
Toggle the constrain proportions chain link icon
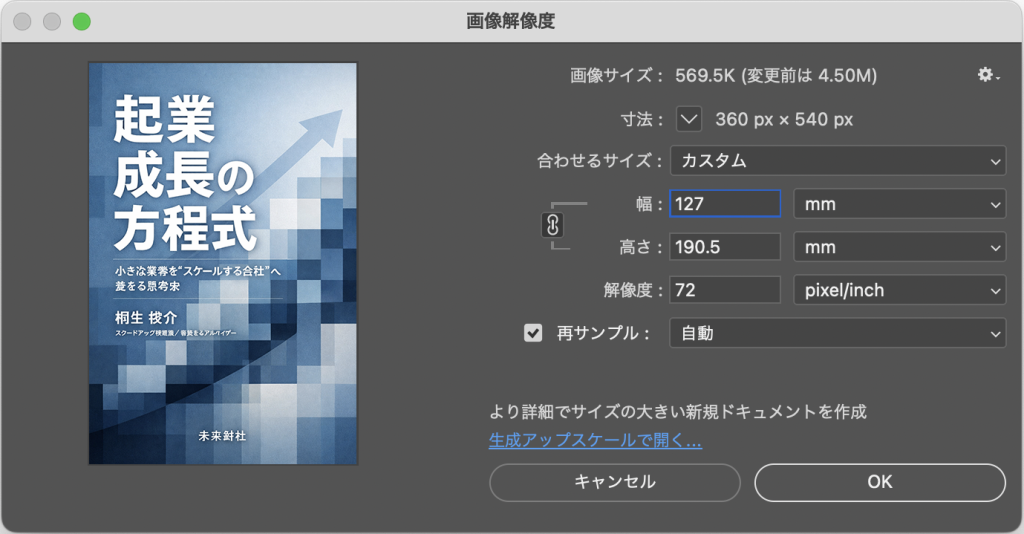pyautogui.click(x=552, y=225)
